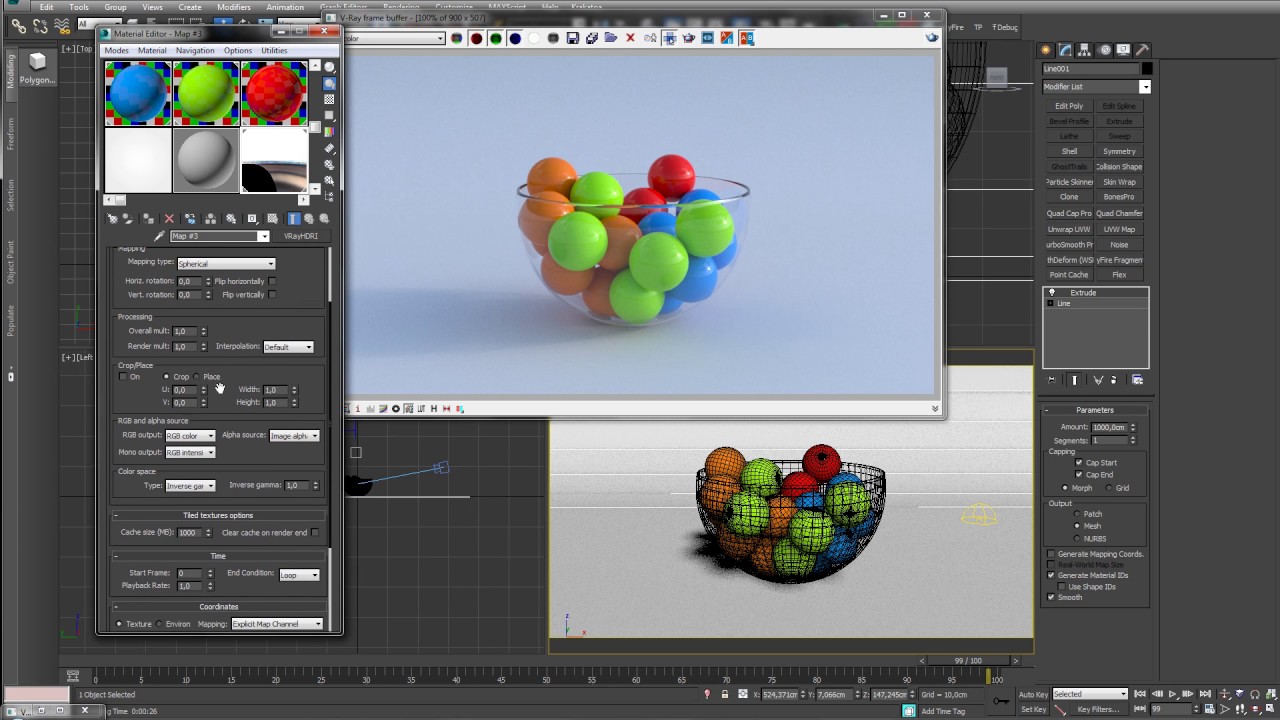Open Material menu in Material Editor
Screen dimensions: 1280x720
coord(152,50)
